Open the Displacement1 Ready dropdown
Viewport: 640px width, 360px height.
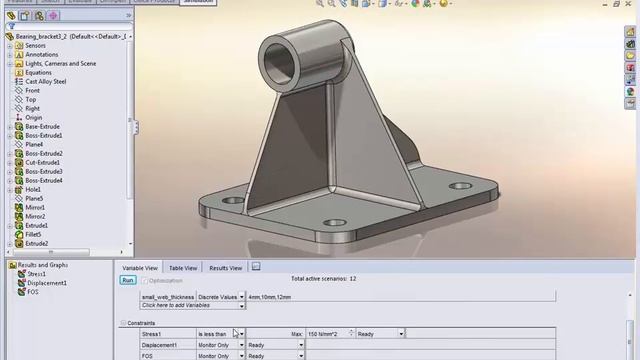coord(301,345)
